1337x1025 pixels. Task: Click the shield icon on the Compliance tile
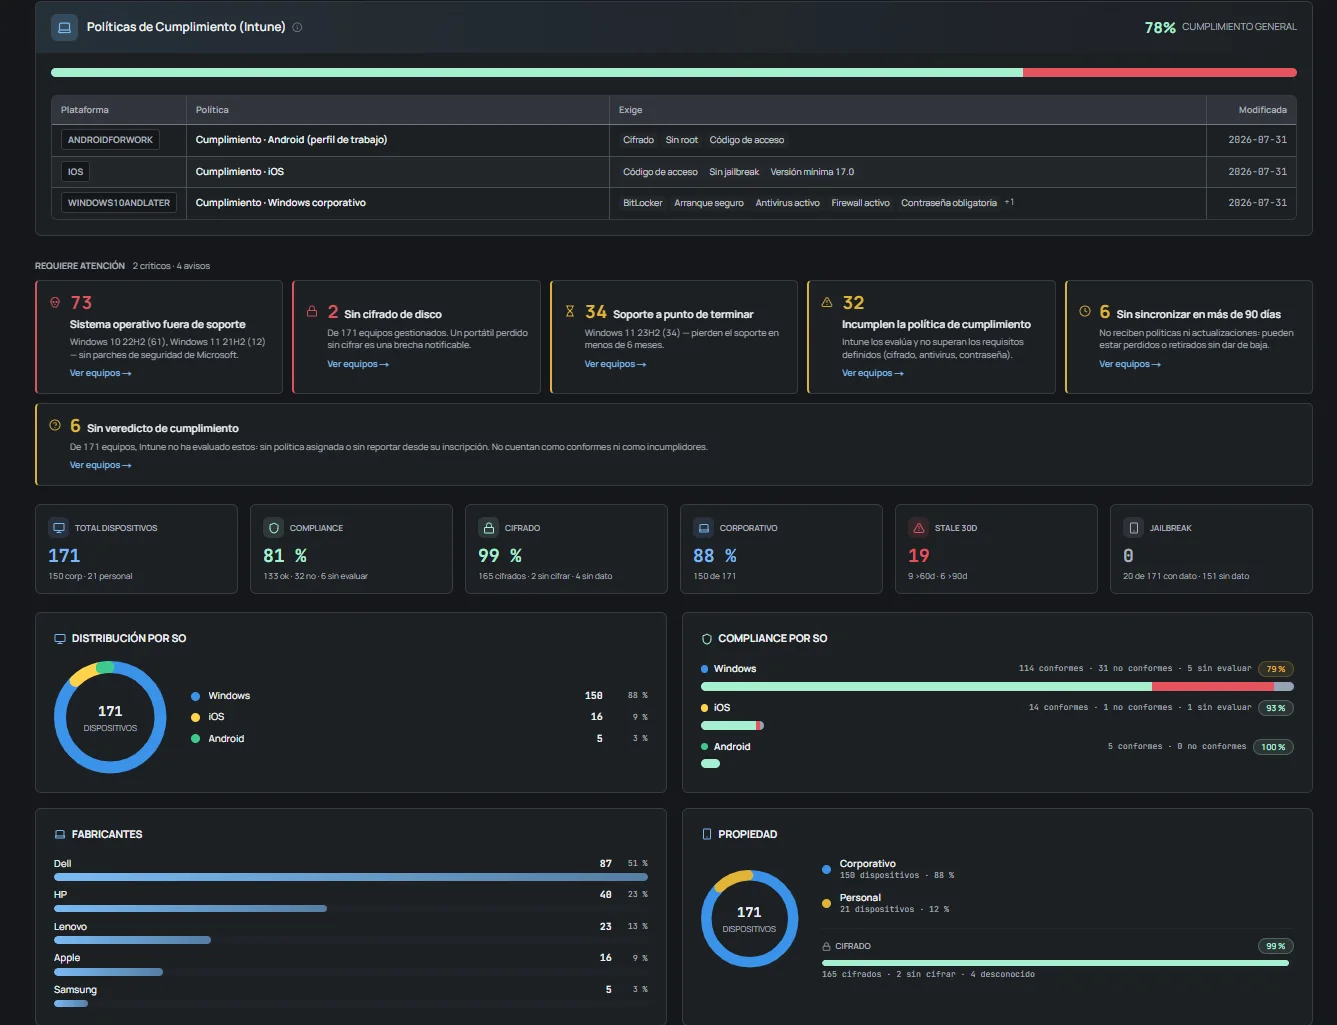[274, 528]
